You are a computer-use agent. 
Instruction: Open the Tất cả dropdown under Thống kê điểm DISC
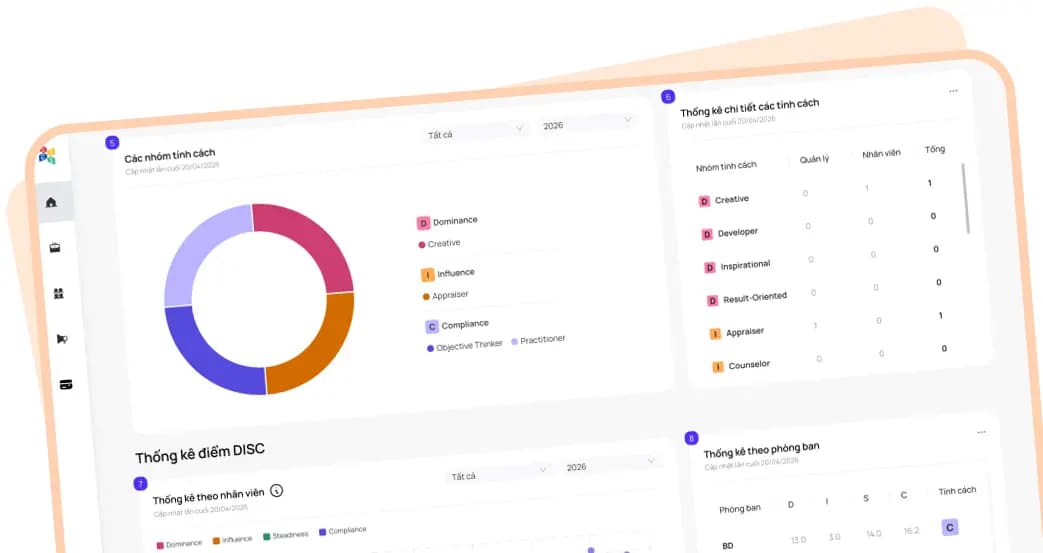pyautogui.click(x=498, y=473)
